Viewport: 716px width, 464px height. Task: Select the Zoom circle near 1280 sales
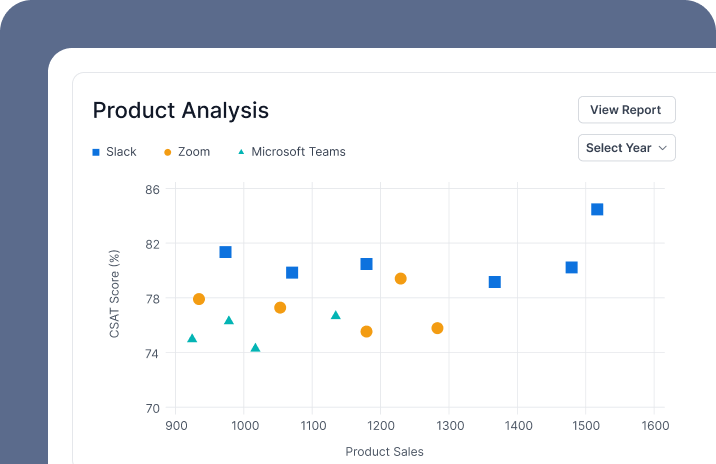[x=437, y=328]
